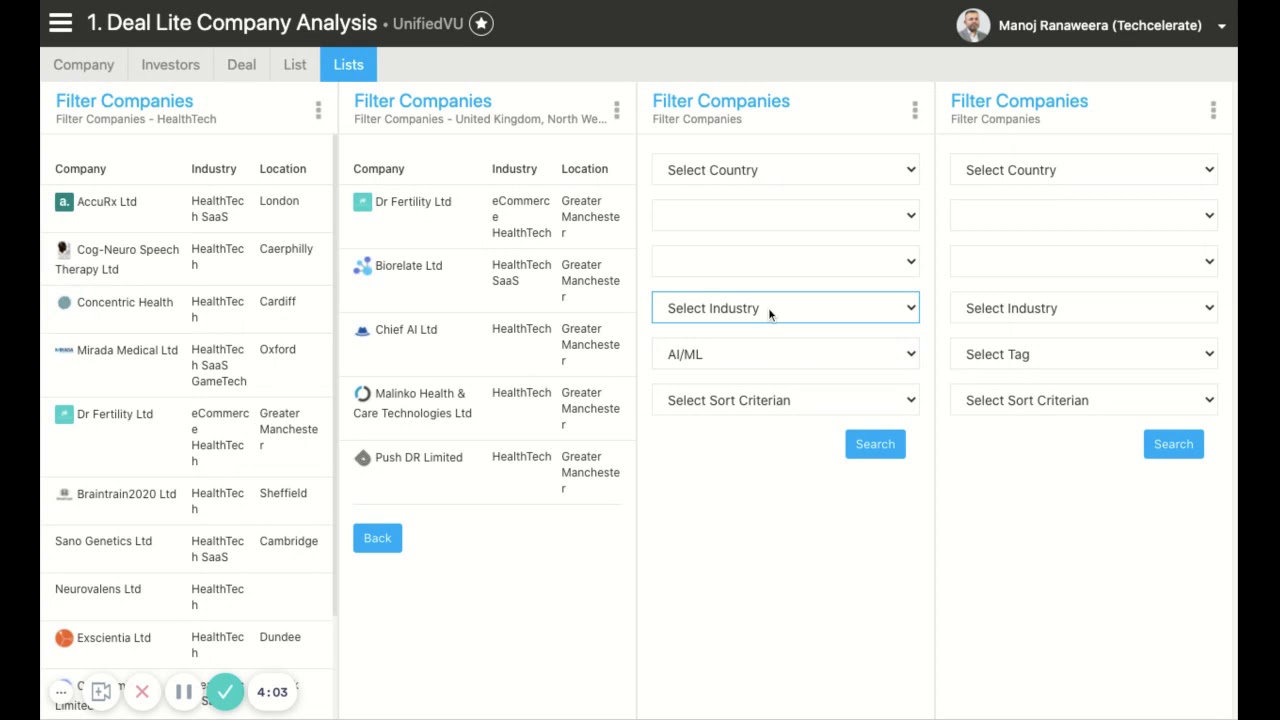Open options menu of fourth Filter Companies panel

(1212, 110)
